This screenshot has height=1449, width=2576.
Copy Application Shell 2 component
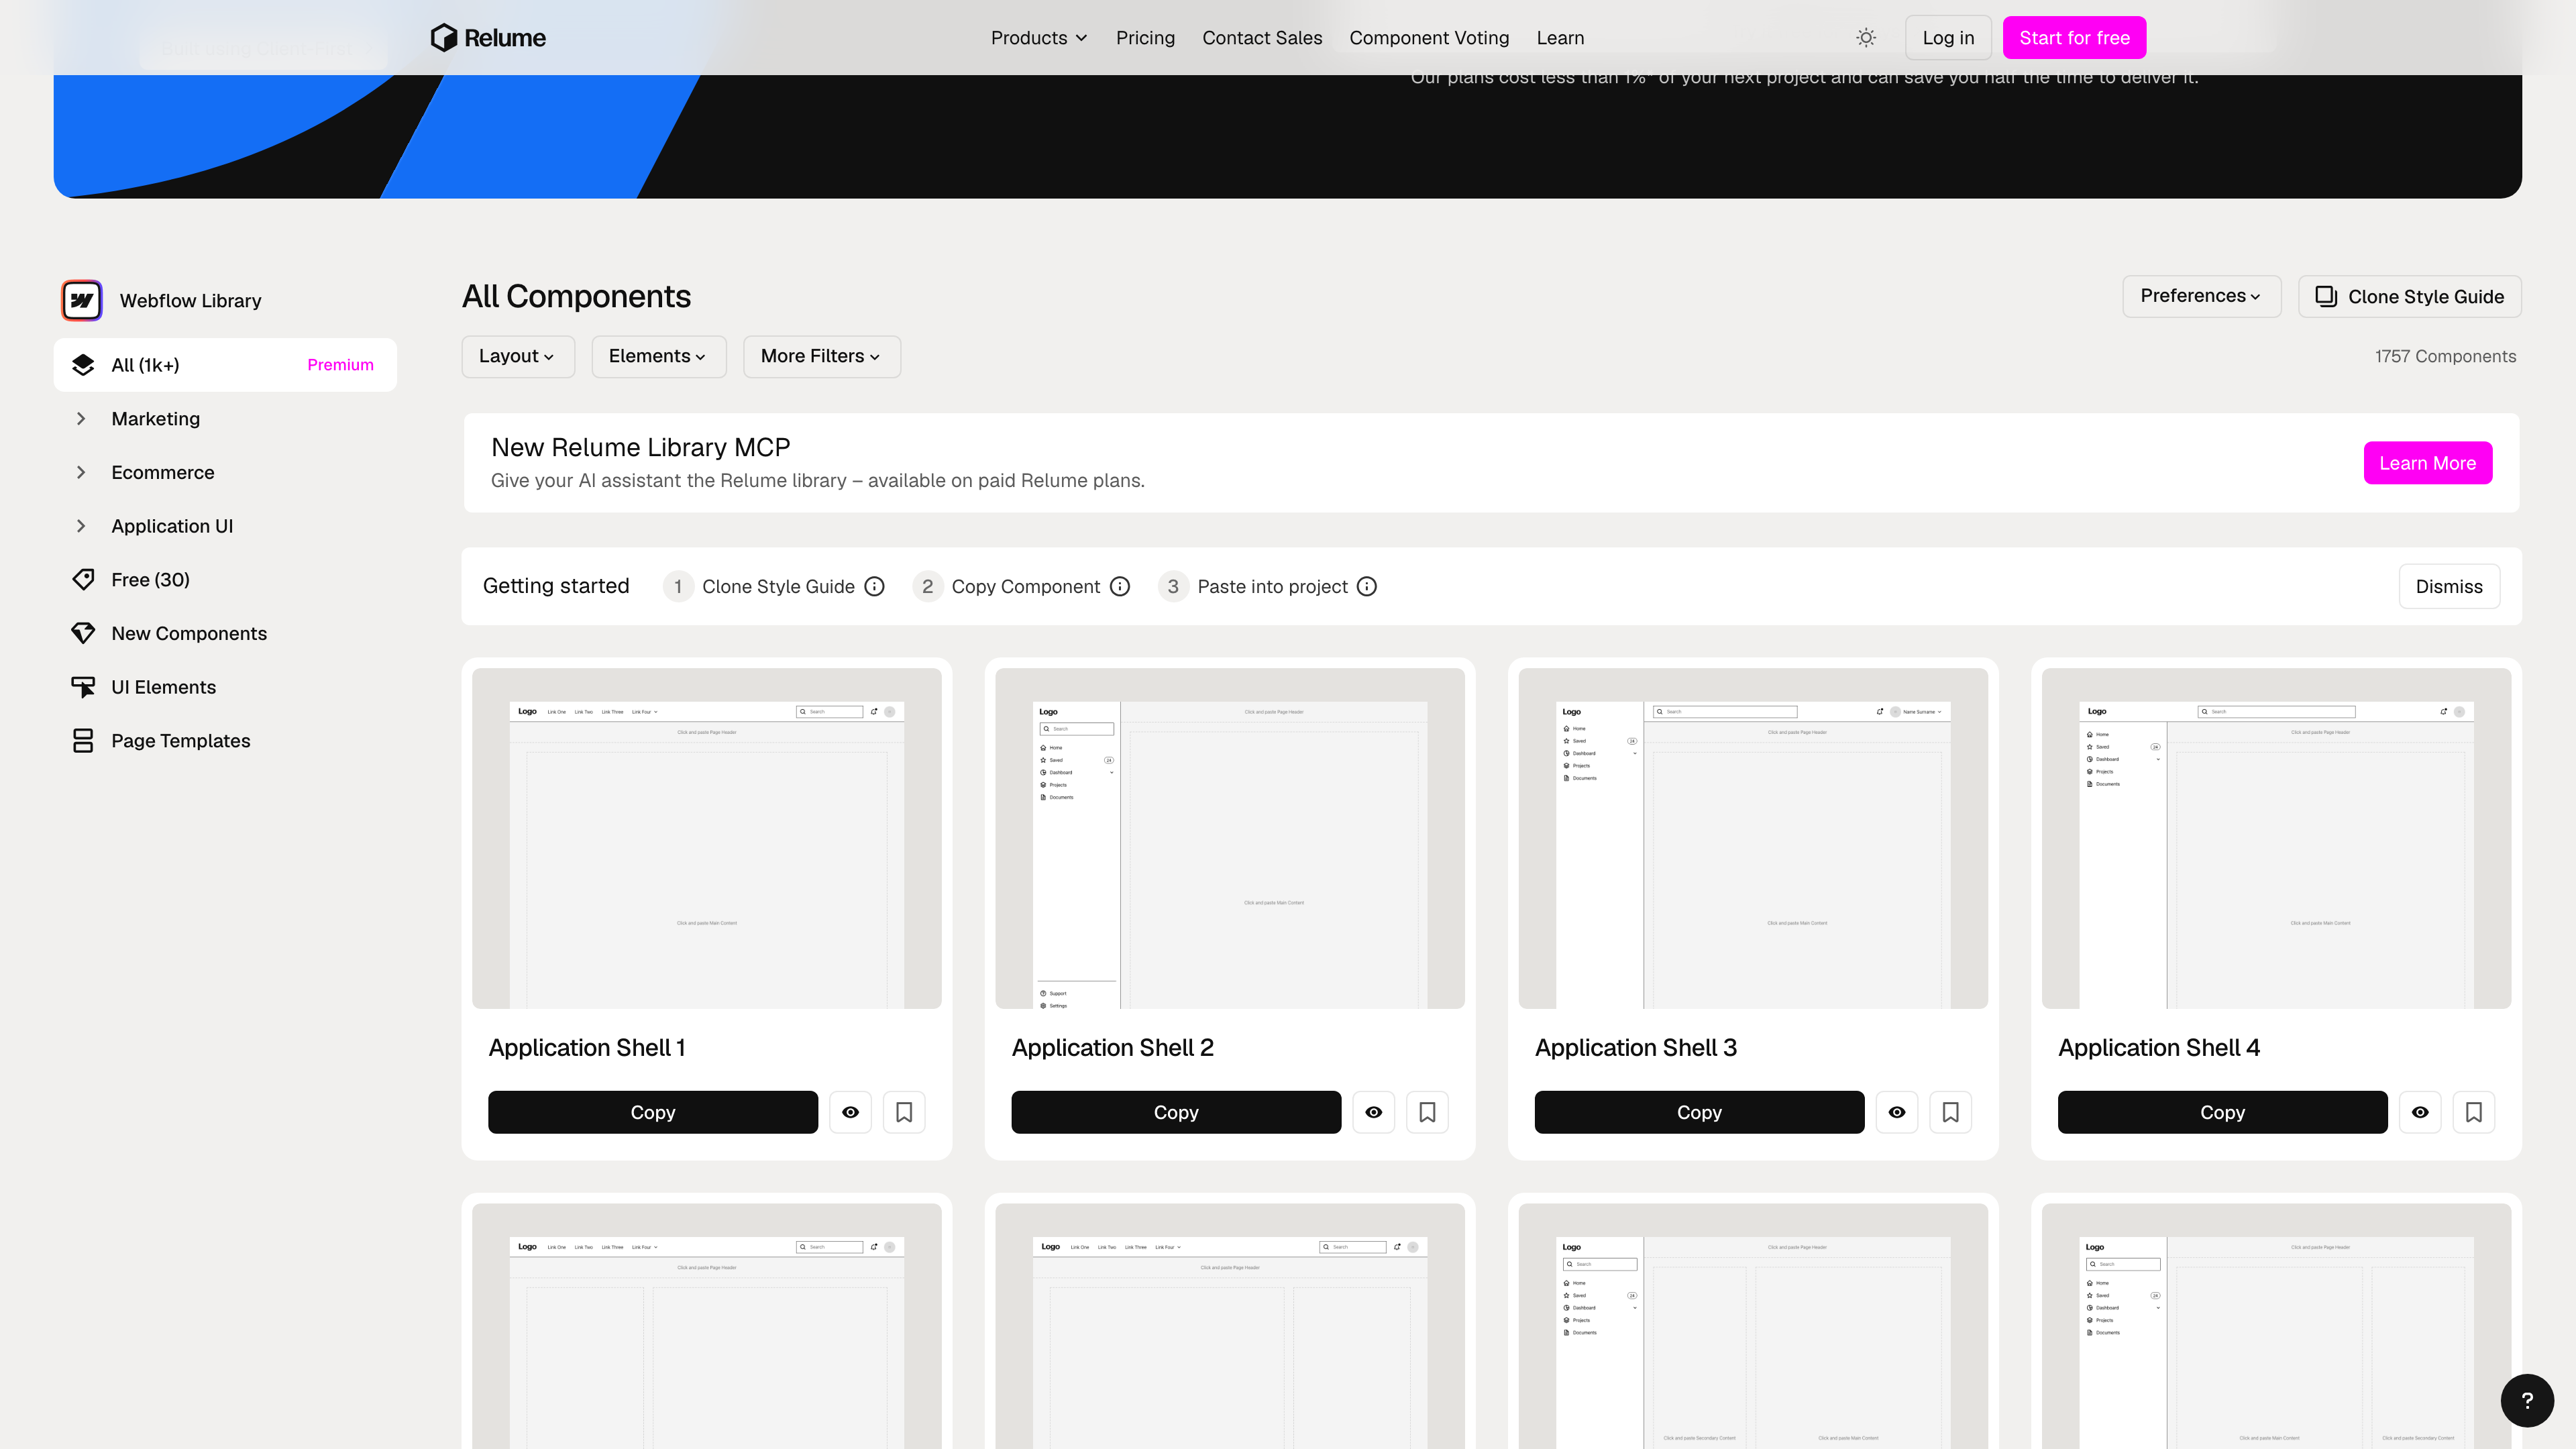click(1176, 1112)
